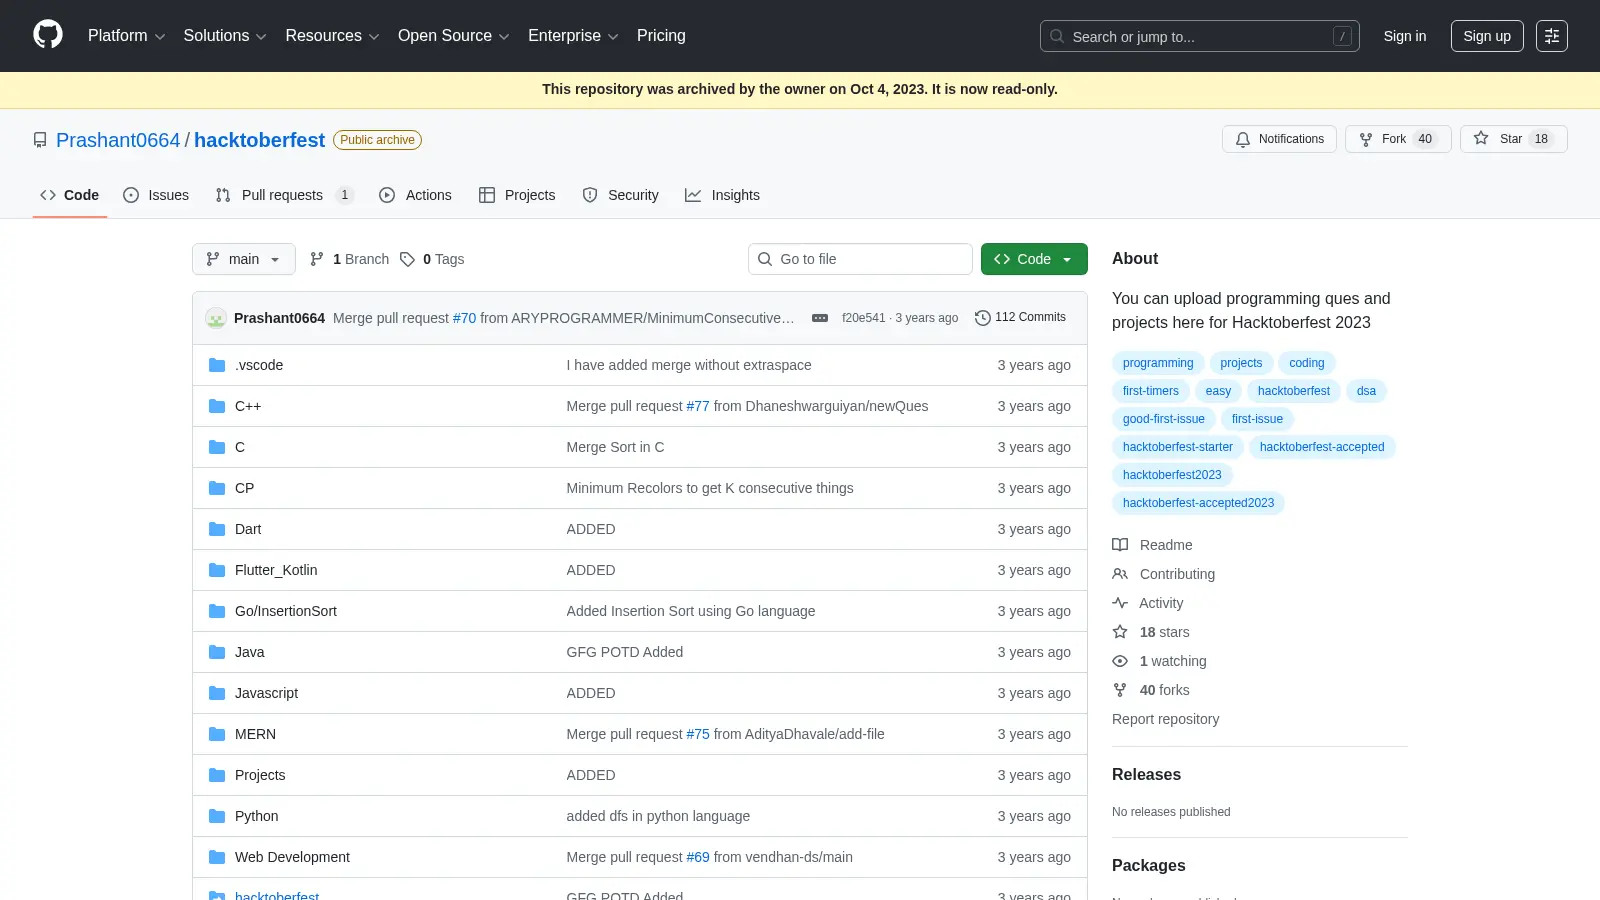The width and height of the screenshot is (1600, 900).
Task: Click the GitHub logo icon
Action: click(x=48, y=35)
